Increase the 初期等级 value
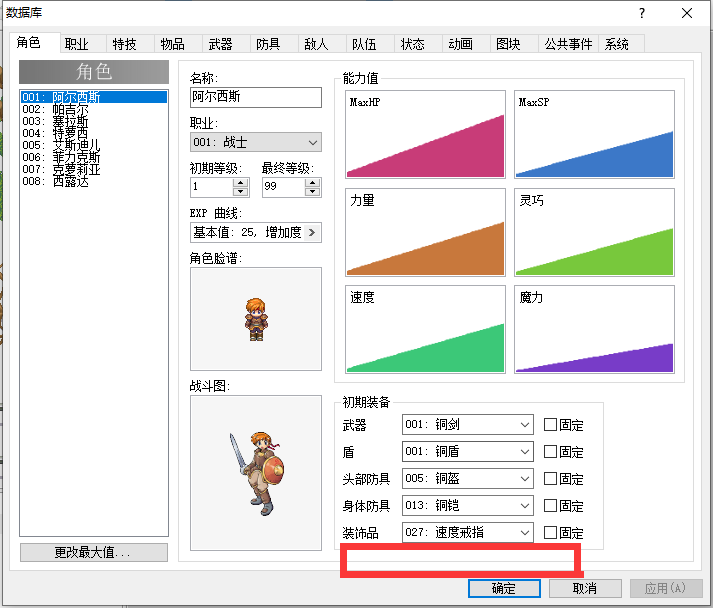 click(x=241, y=183)
